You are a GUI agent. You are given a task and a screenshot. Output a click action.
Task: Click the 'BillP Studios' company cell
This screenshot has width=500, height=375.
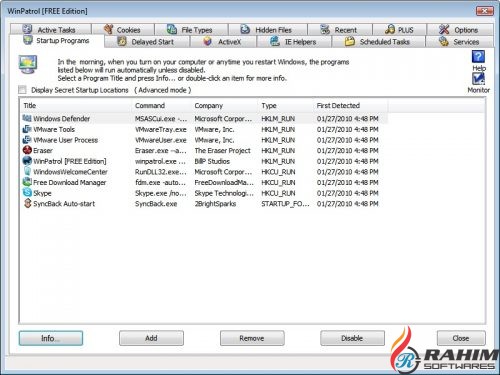(x=212, y=161)
